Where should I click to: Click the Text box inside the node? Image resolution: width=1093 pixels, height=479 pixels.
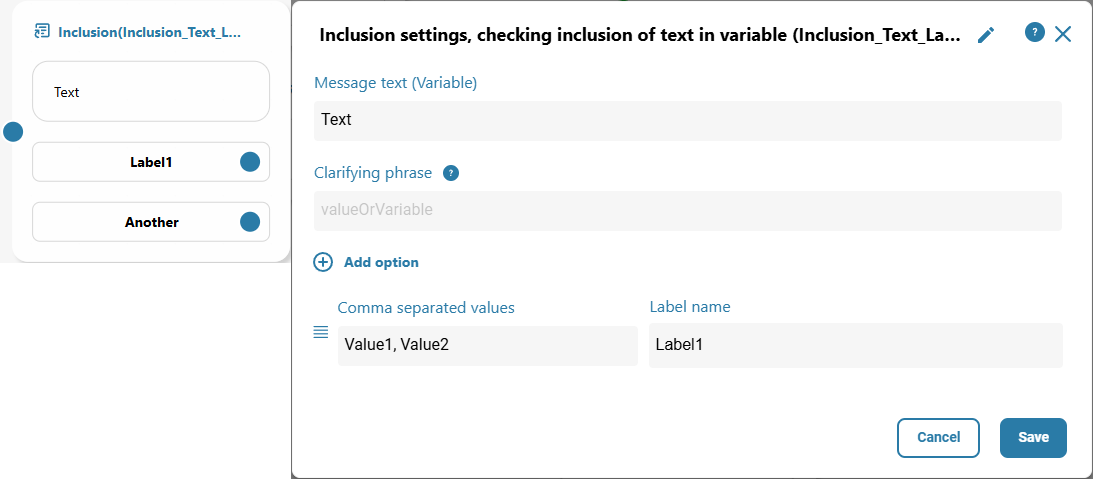click(151, 92)
